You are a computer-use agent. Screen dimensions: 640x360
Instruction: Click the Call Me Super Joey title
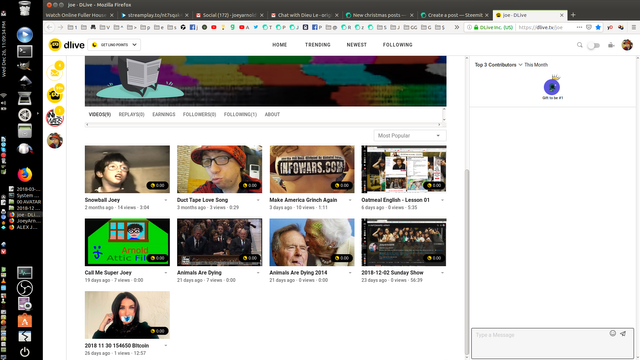click(108, 273)
